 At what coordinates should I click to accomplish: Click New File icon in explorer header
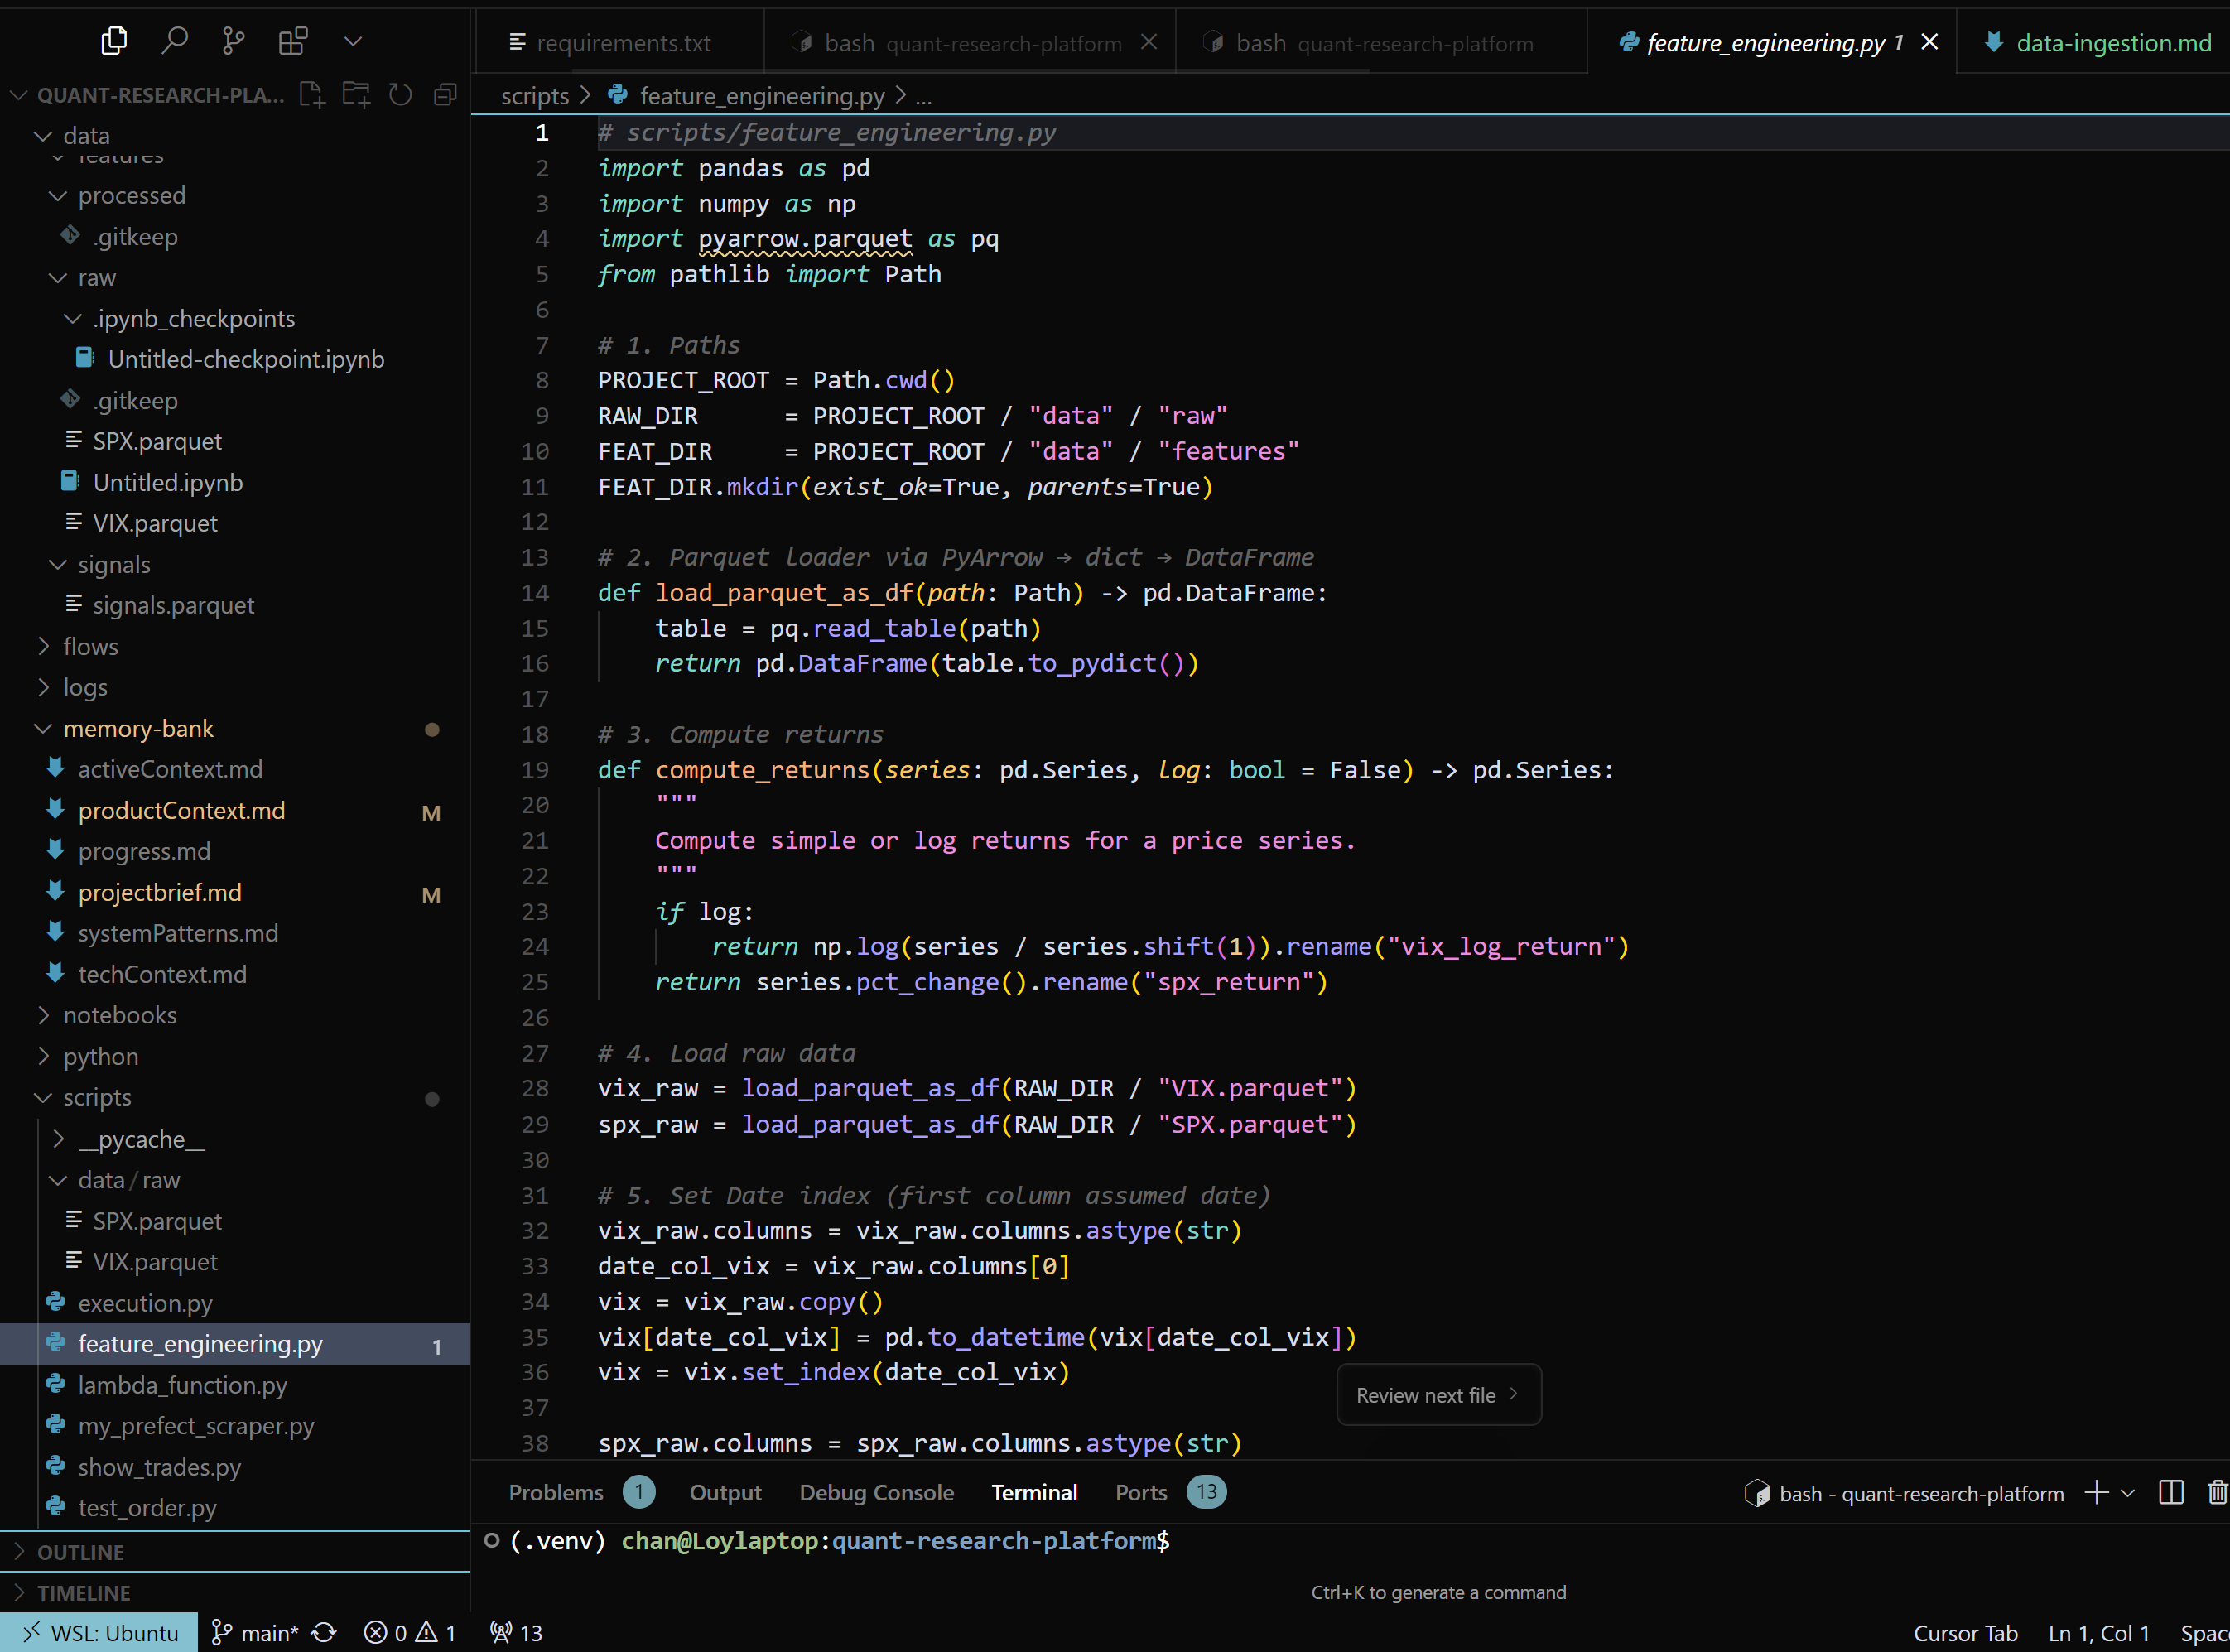click(312, 95)
